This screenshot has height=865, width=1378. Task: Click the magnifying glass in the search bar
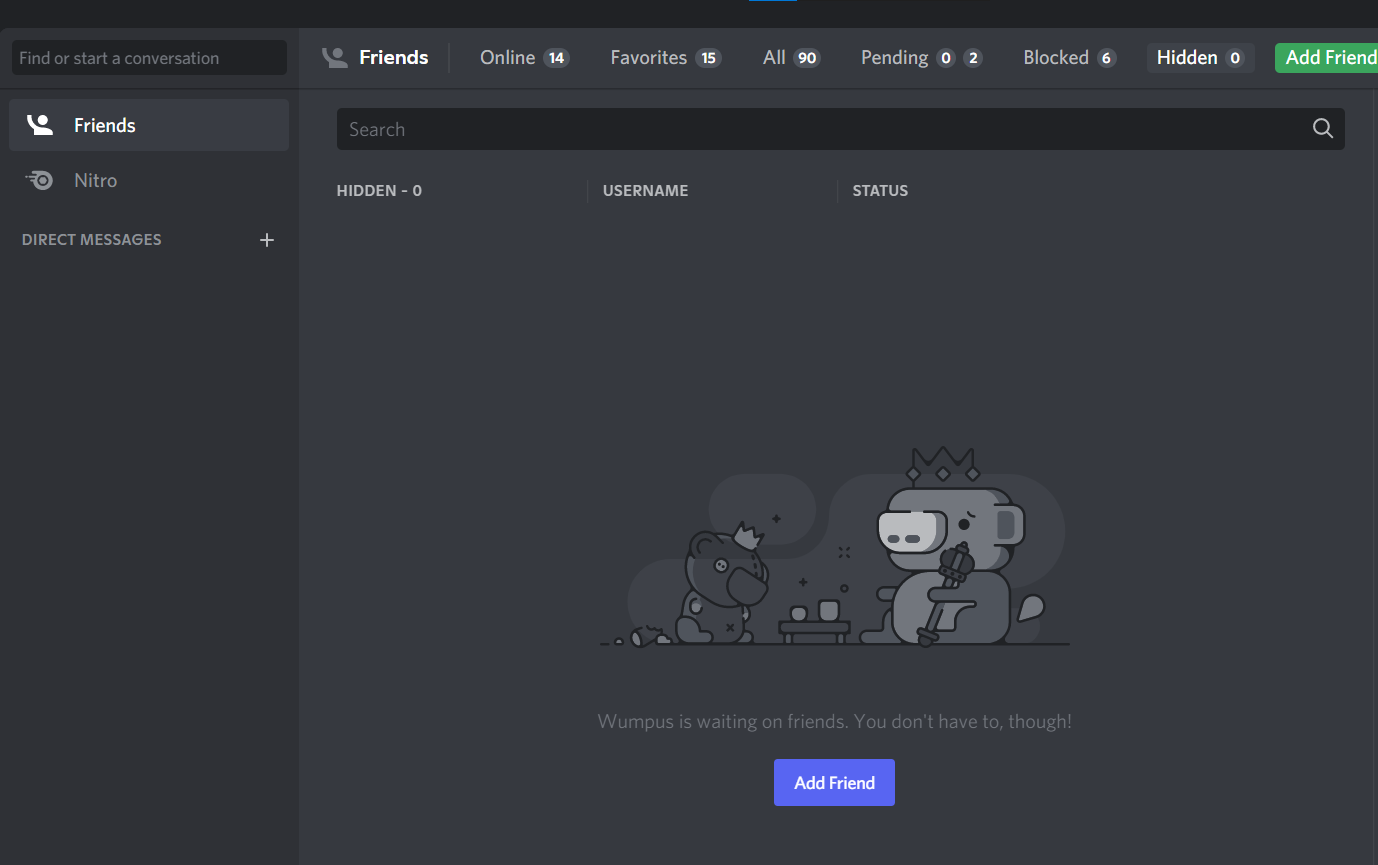point(1322,128)
